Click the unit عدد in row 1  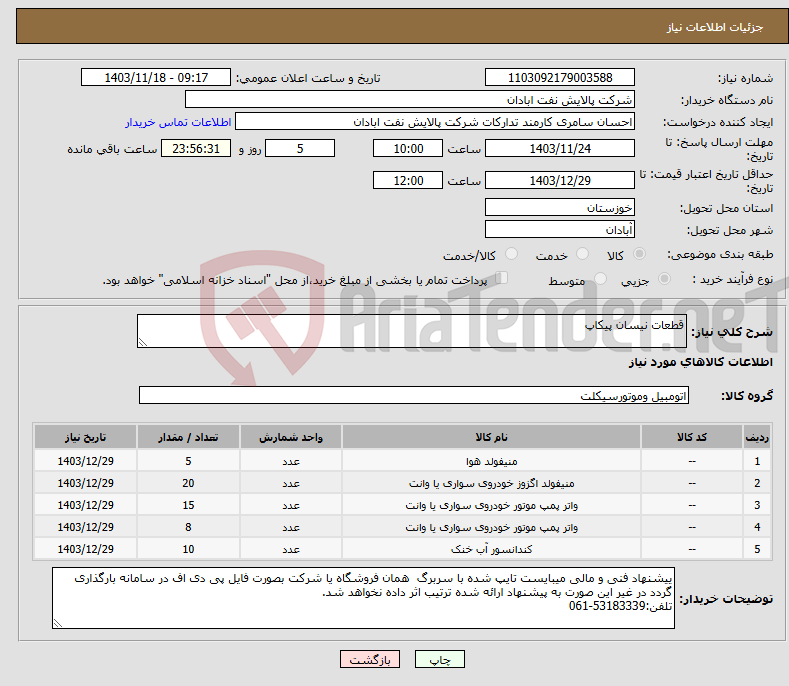click(x=291, y=462)
